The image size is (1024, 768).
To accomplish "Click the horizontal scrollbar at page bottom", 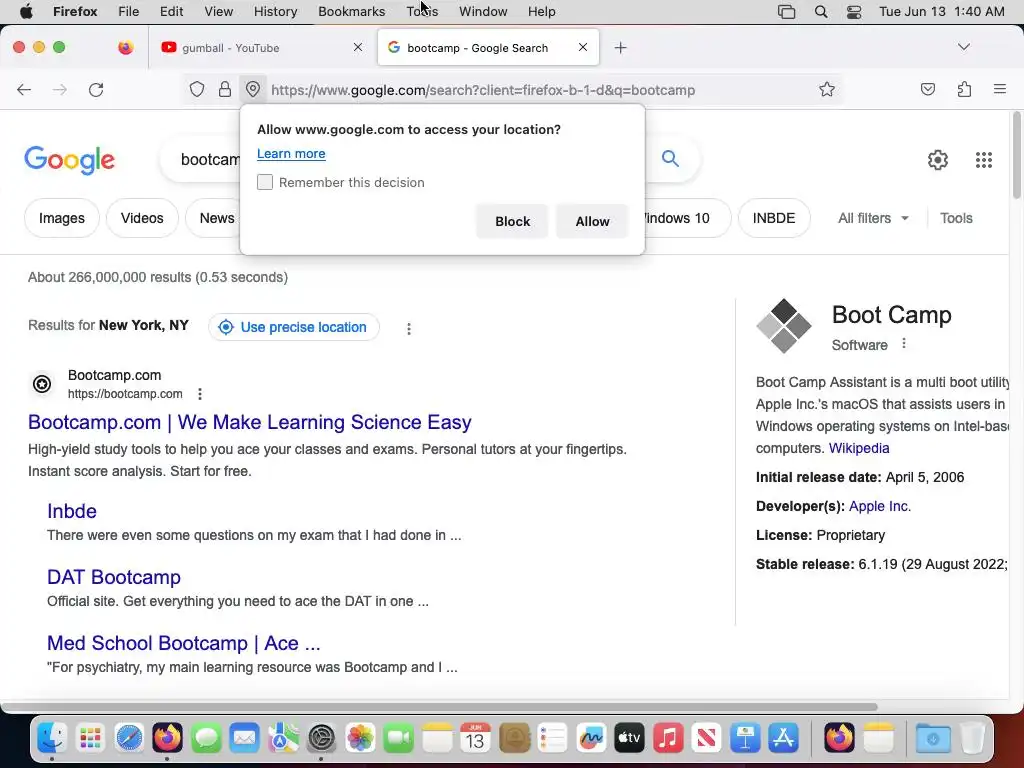I will coord(439,707).
